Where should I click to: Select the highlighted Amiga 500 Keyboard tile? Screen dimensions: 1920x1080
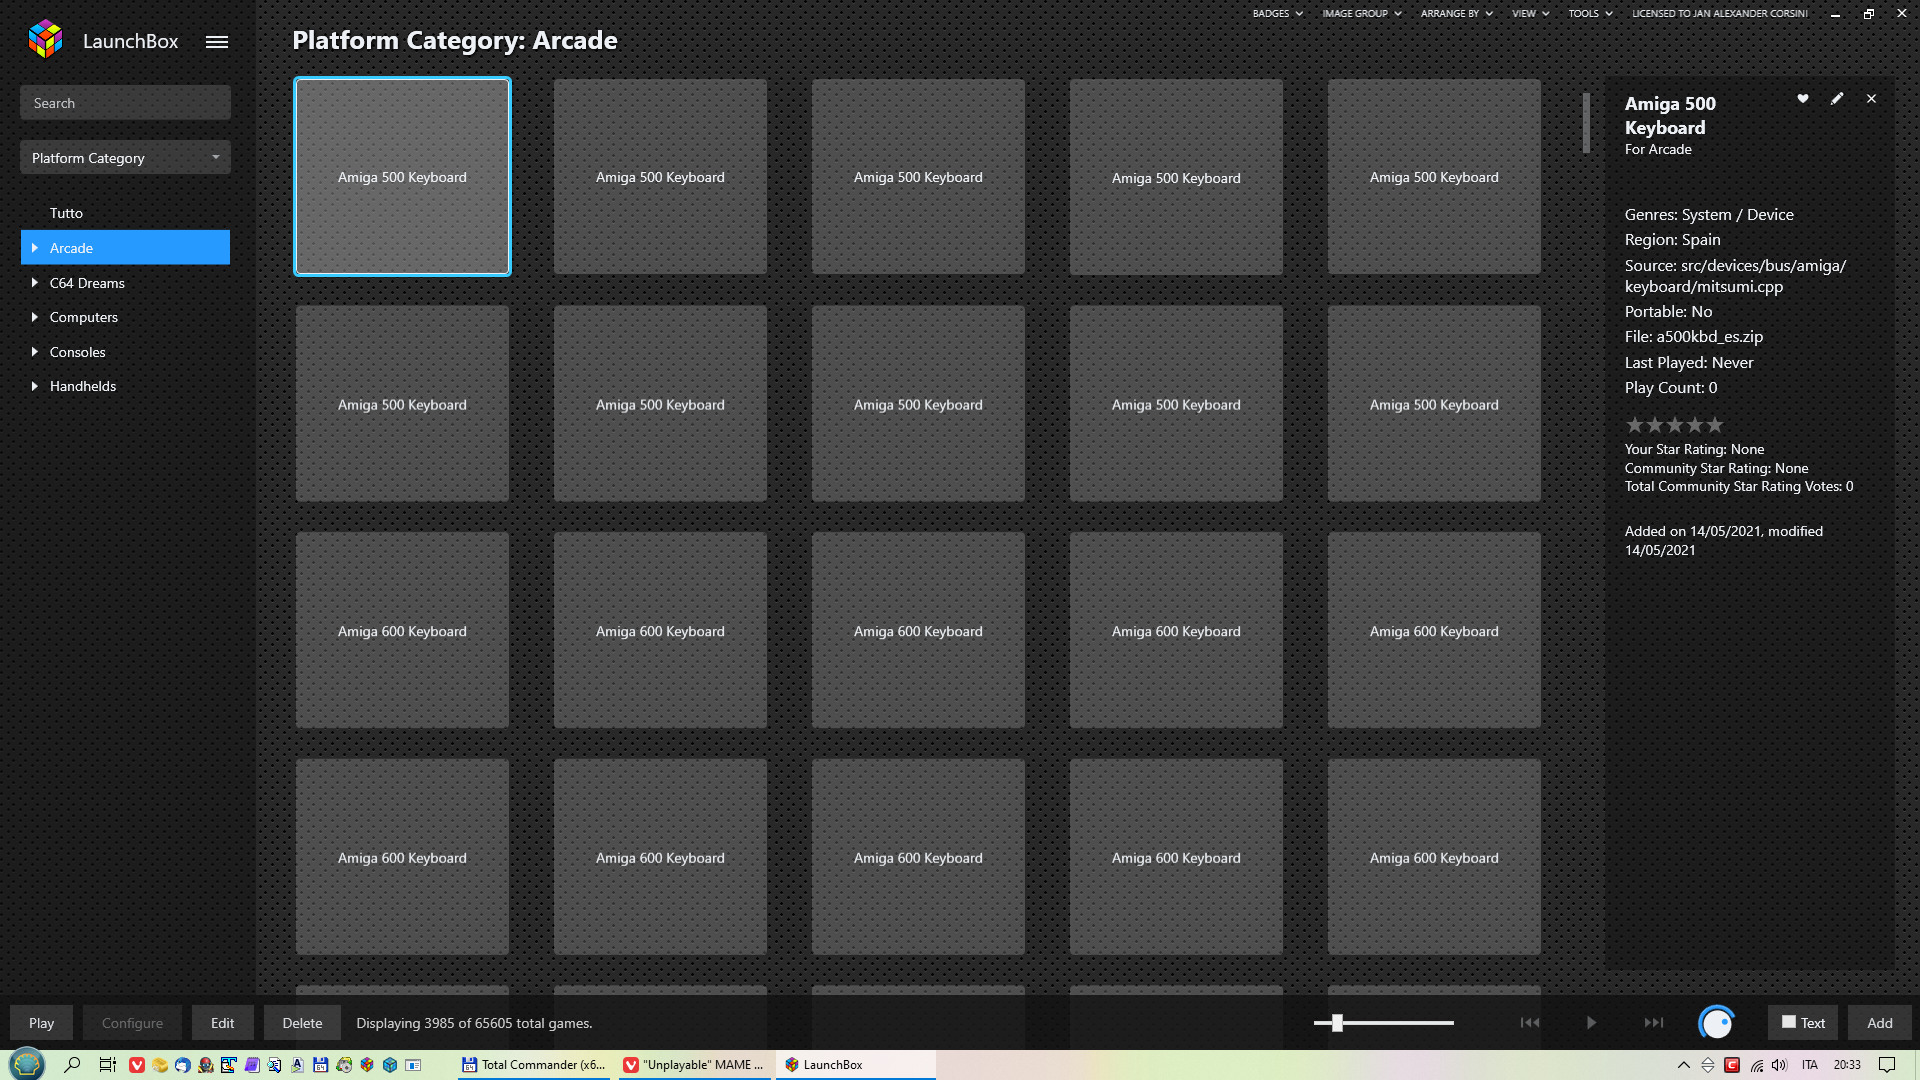click(402, 176)
